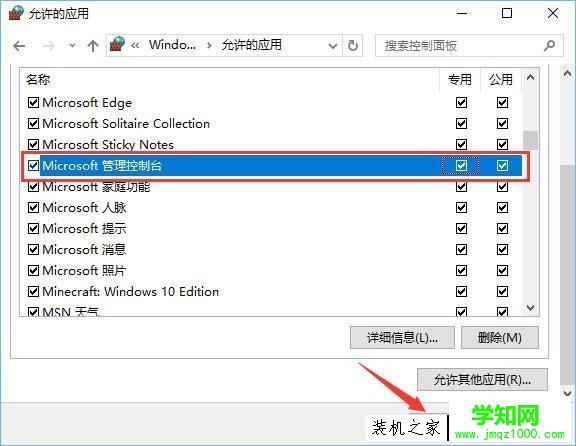576x446 pixels.
Task: Open the recent locations dropdown arrow
Action: (72, 46)
